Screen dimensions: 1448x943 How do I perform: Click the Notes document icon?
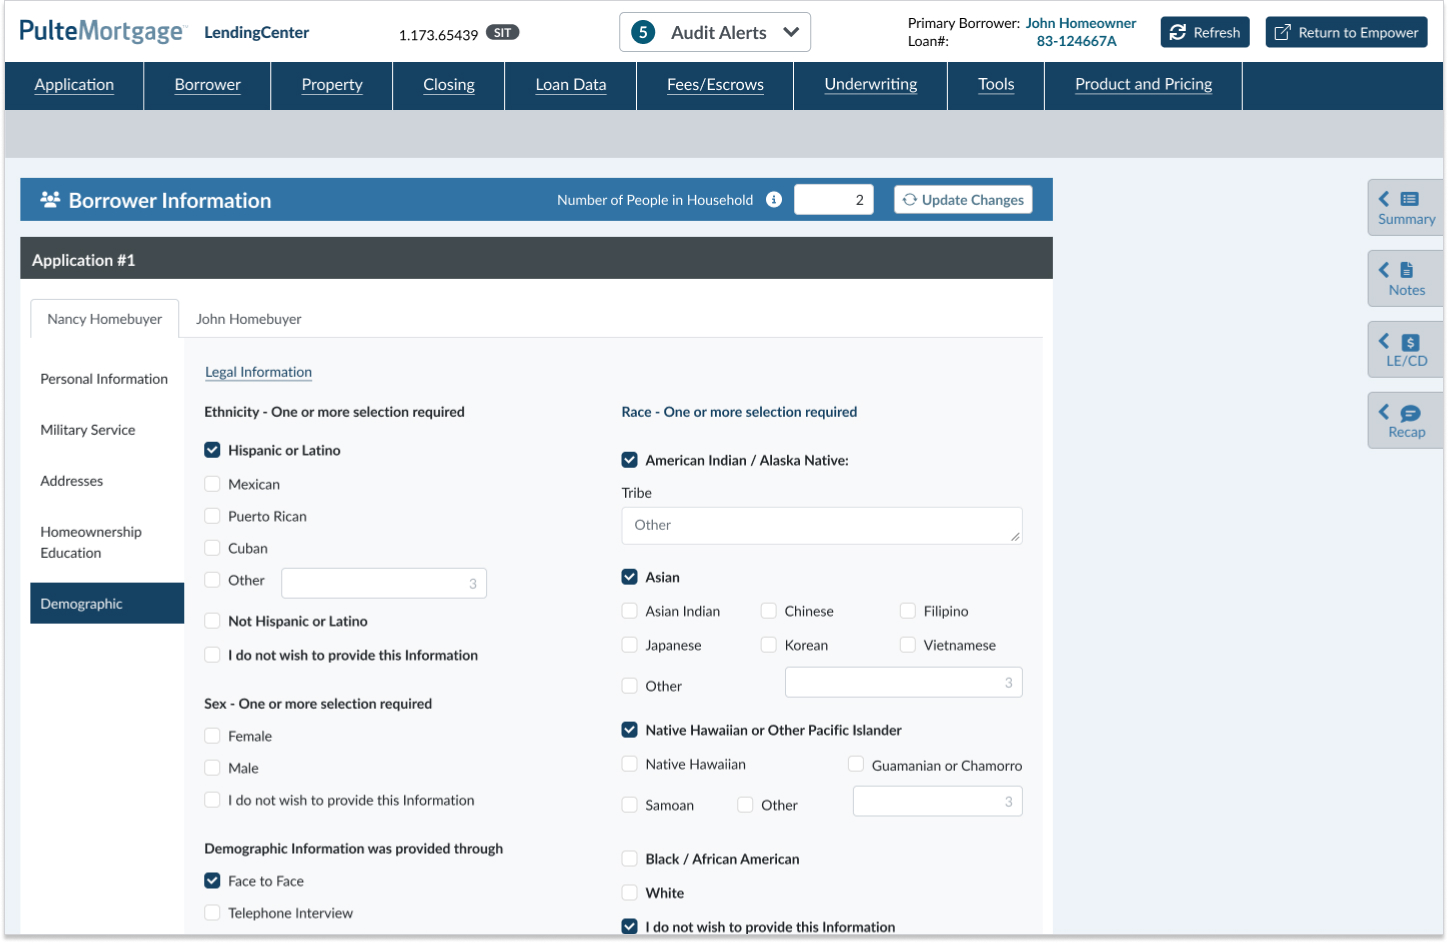point(1407,270)
